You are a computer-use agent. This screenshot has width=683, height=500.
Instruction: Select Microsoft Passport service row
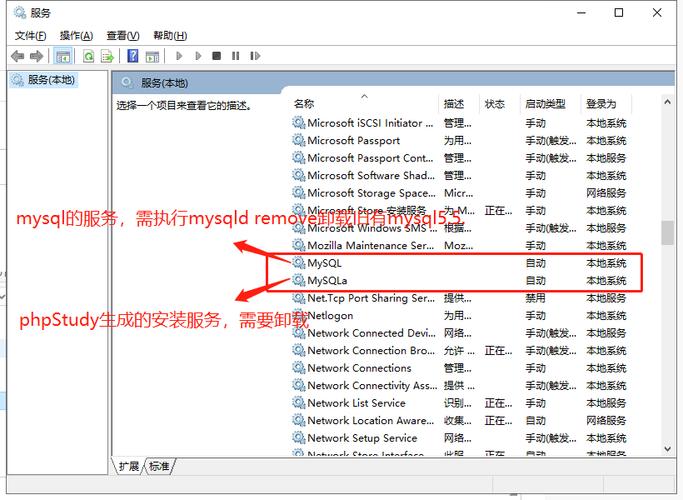tap(461, 140)
